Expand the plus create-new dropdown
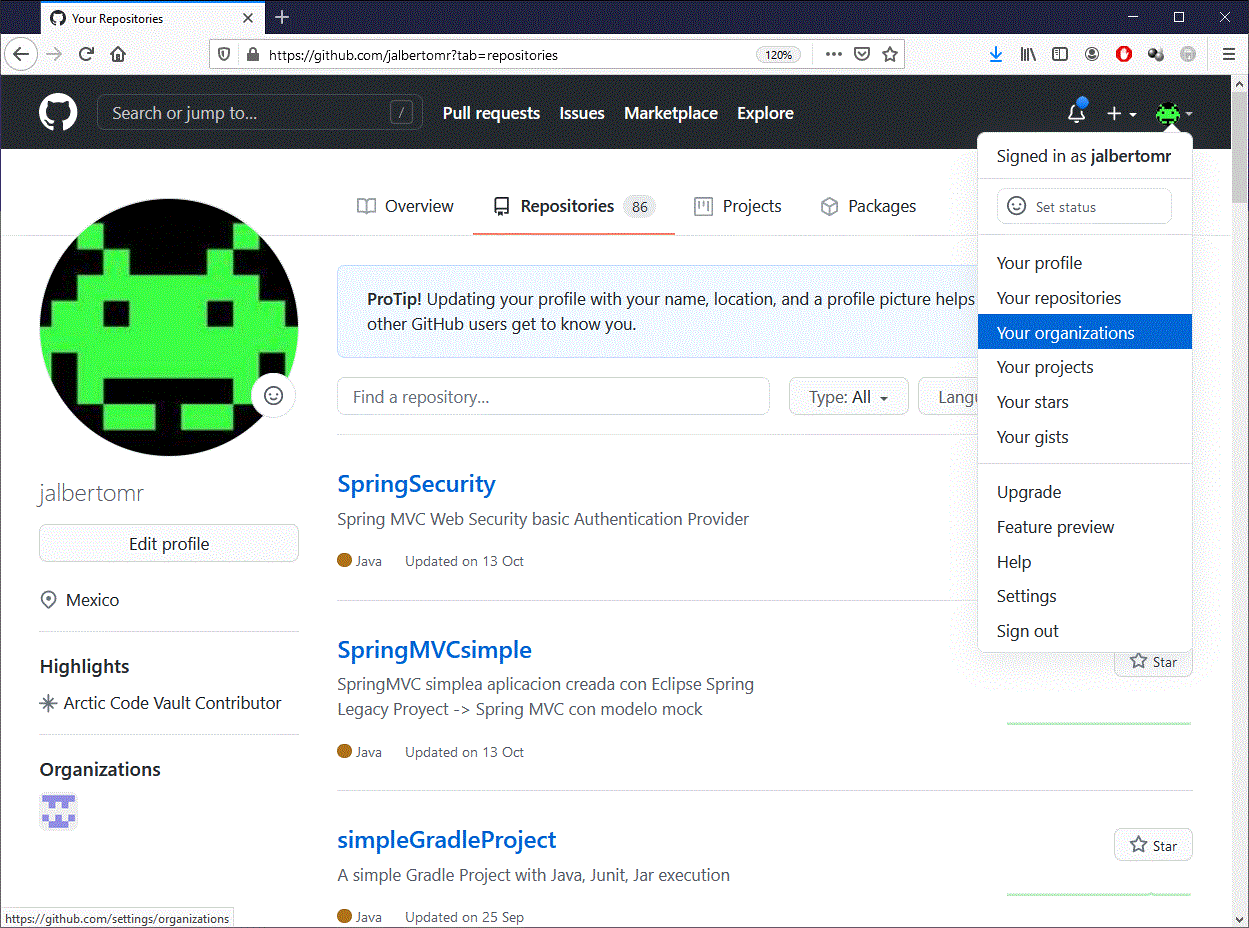 point(1121,113)
